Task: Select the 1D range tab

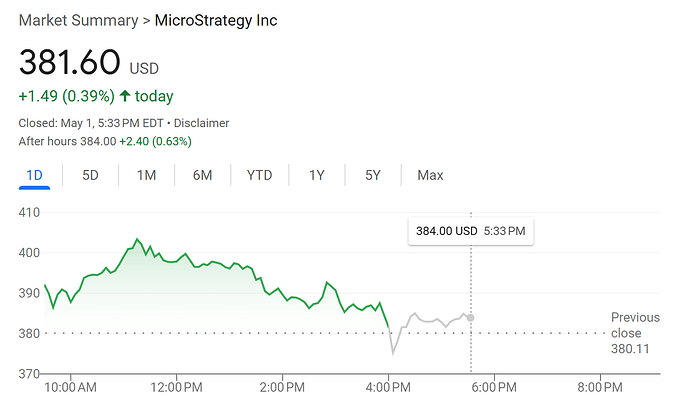Action: point(34,175)
